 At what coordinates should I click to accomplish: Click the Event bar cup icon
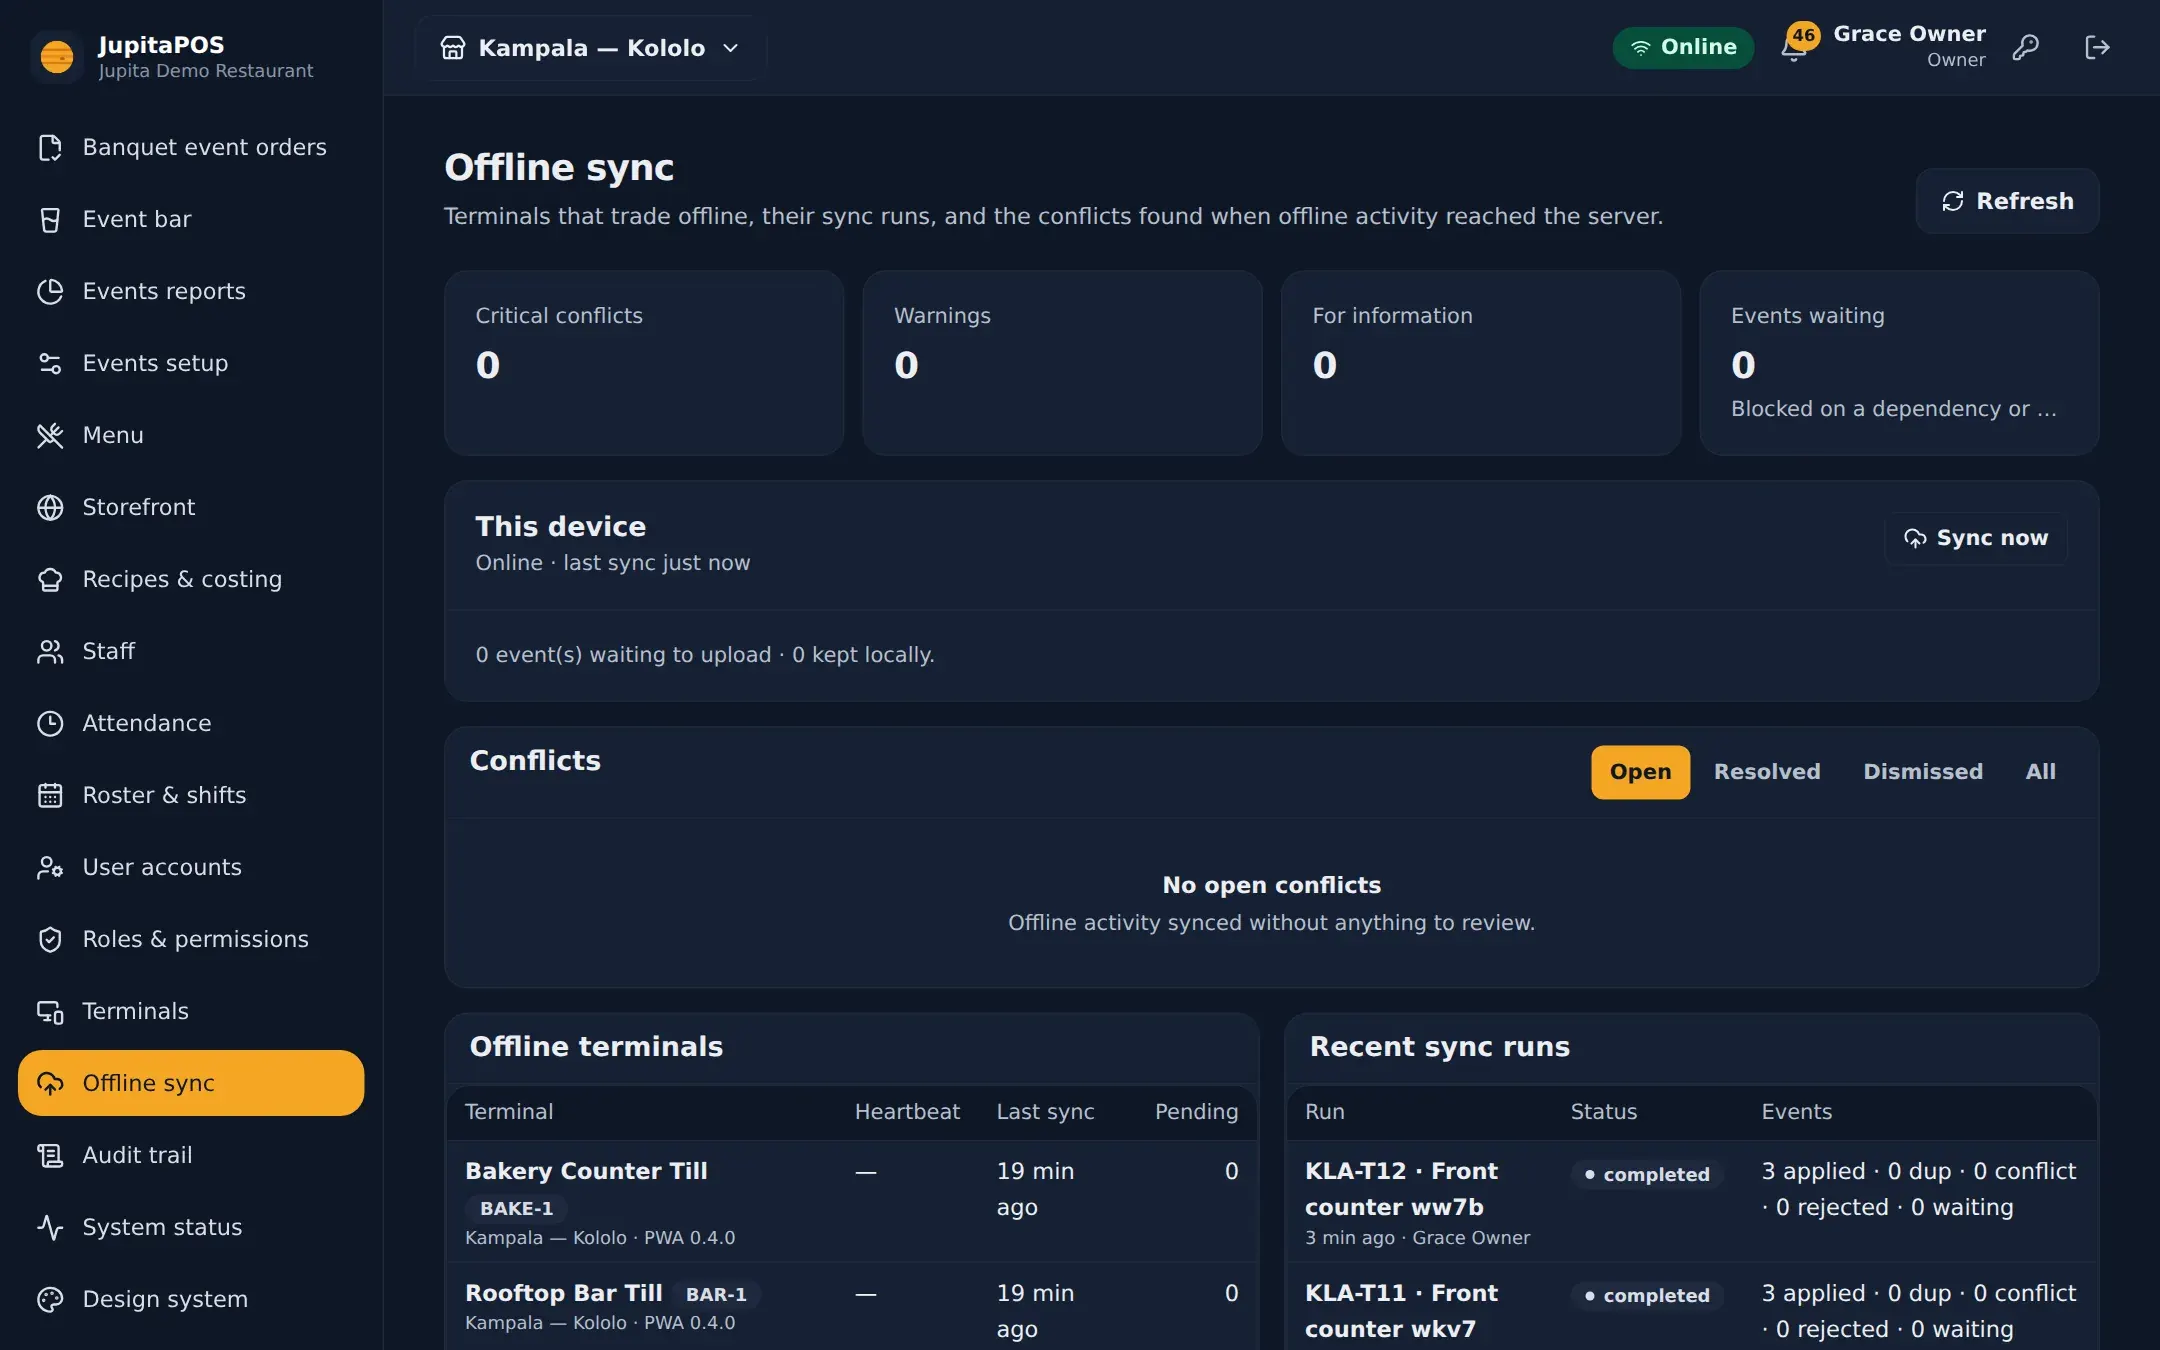coord(50,219)
